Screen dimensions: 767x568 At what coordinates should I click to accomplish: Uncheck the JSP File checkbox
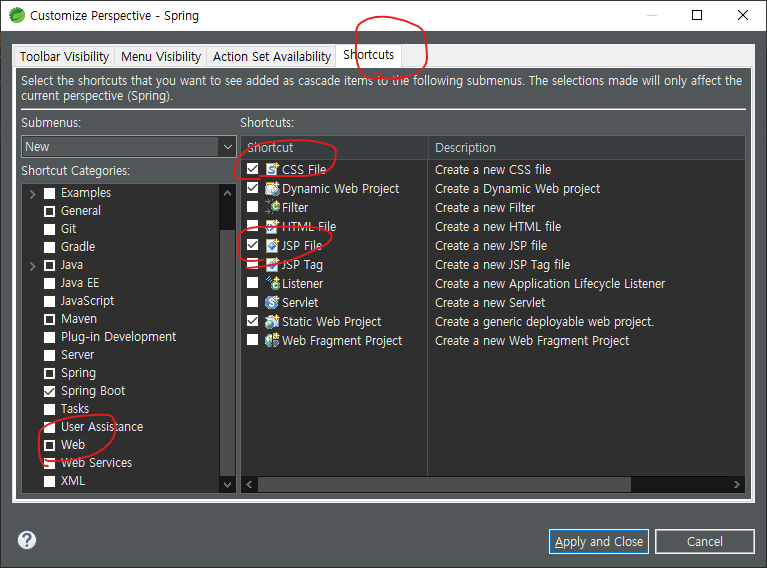pyautogui.click(x=252, y=245)
